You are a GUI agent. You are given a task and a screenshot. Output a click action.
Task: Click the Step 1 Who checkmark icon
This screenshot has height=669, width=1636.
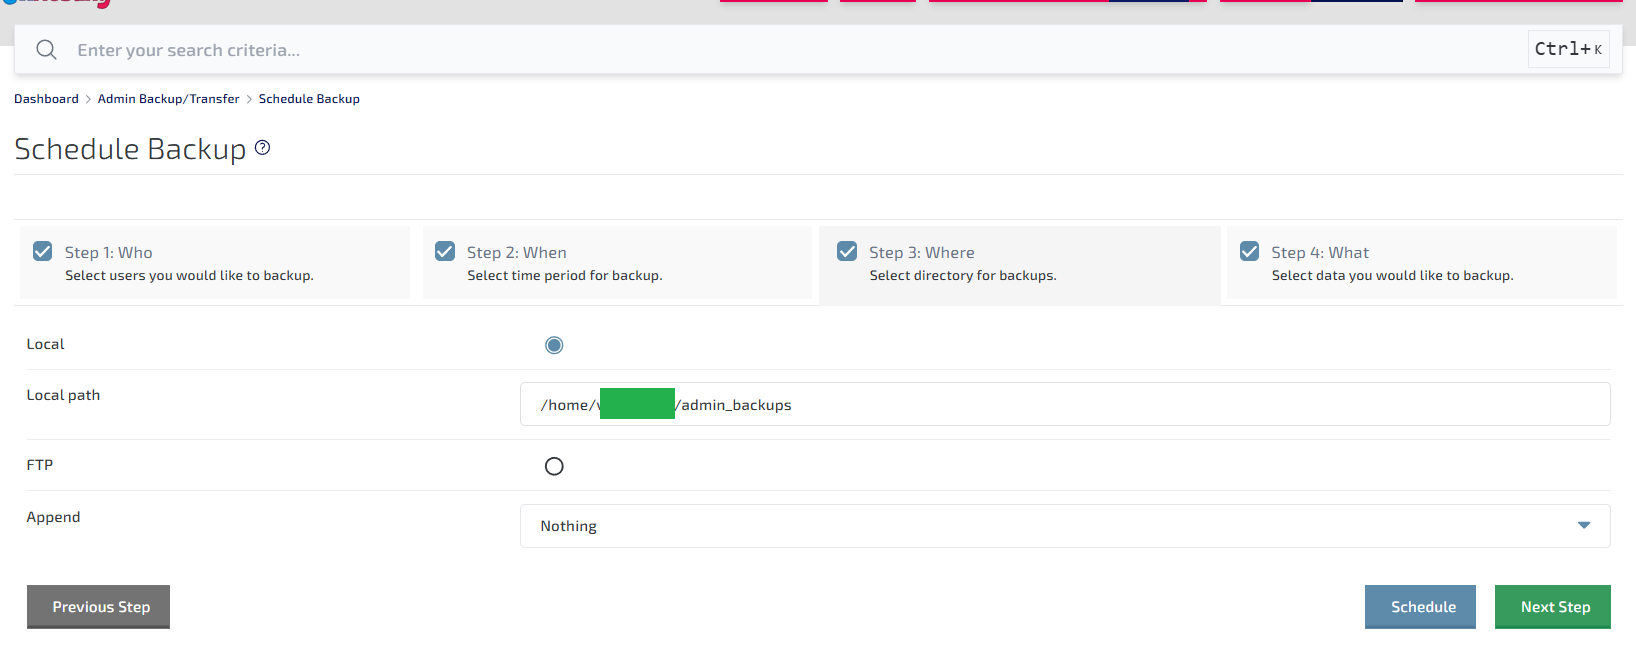(x=43, y=251)
